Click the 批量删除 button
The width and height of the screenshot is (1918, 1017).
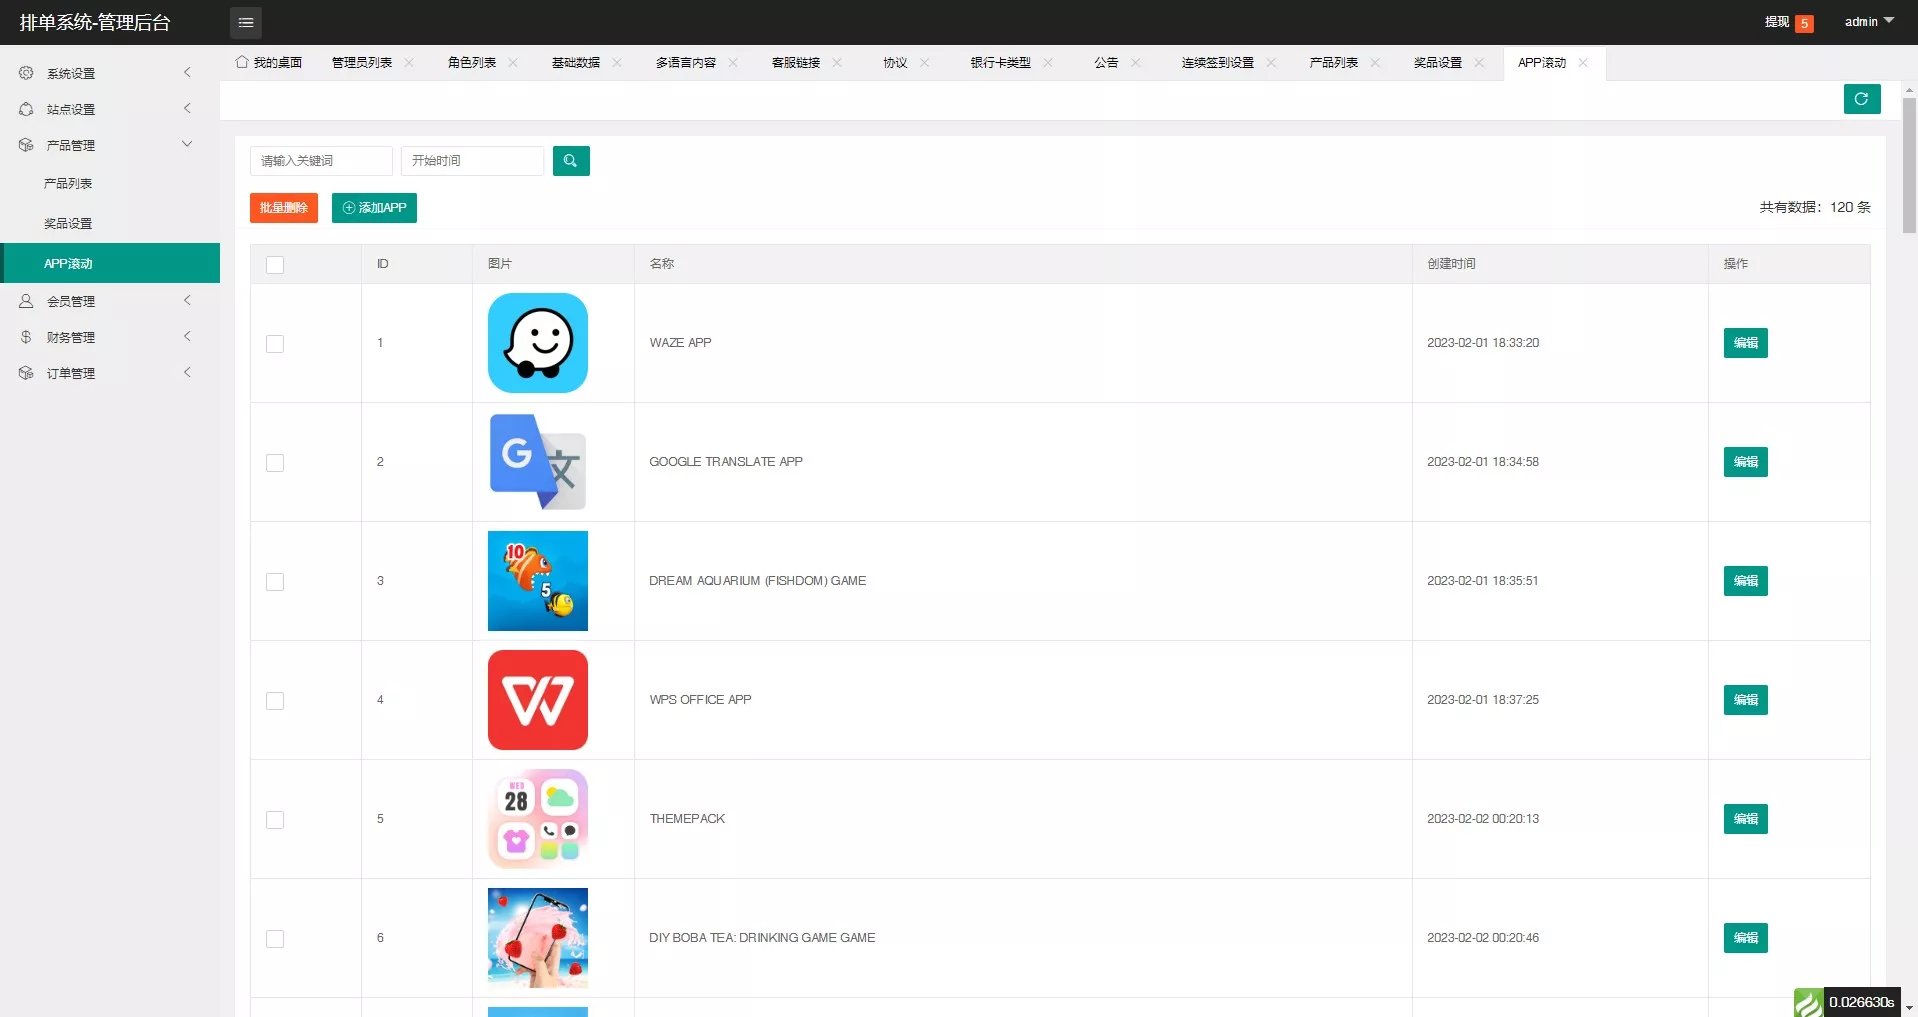coord(283,208)
